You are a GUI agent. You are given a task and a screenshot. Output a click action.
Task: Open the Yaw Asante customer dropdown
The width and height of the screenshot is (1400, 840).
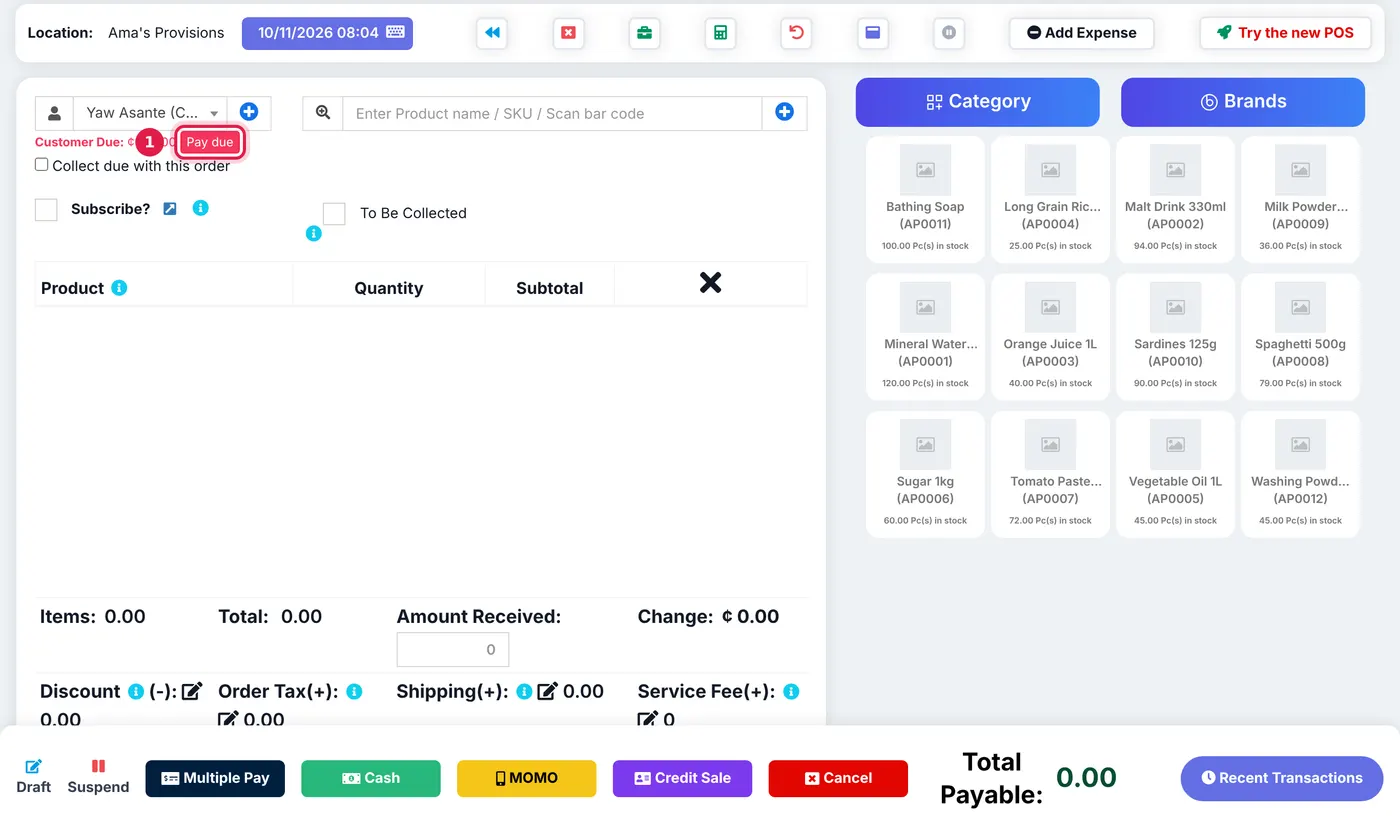(151, 113)
